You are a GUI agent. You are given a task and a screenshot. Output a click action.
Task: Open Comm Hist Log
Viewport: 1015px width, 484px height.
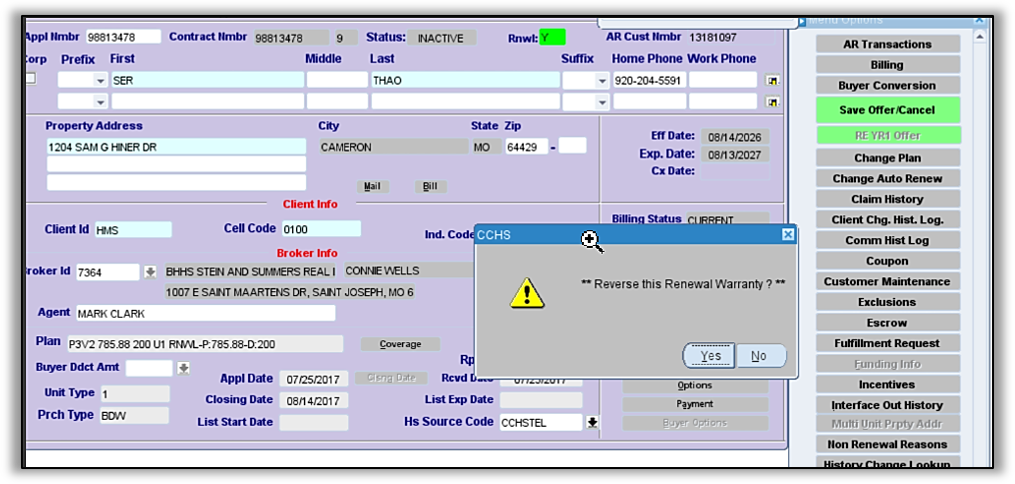pos(887,240)
